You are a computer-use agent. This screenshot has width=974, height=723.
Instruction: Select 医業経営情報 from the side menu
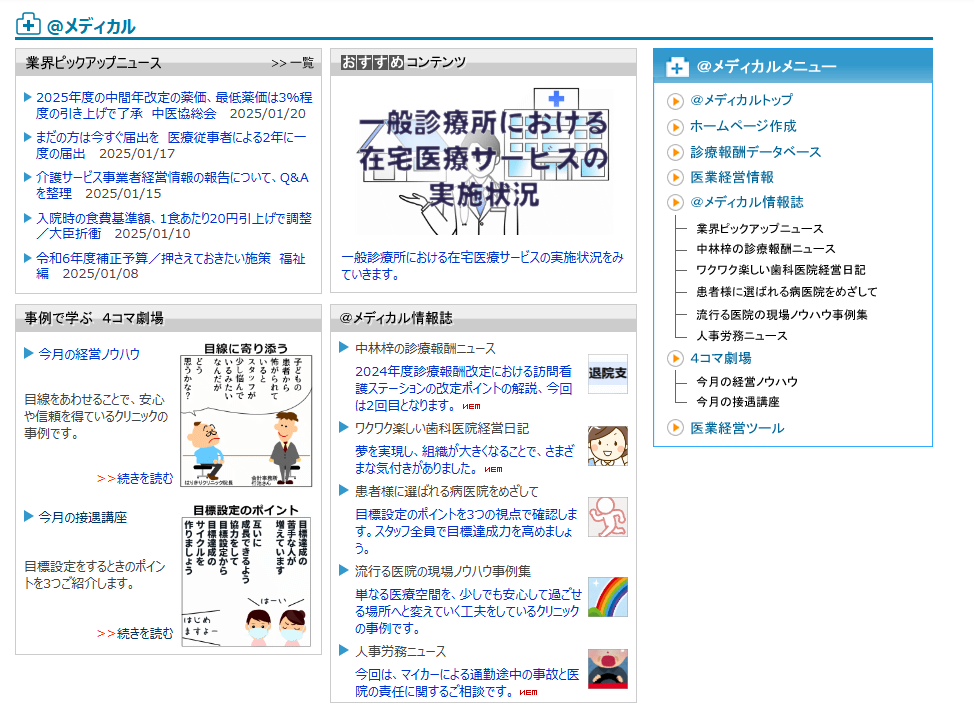point(731,177)
